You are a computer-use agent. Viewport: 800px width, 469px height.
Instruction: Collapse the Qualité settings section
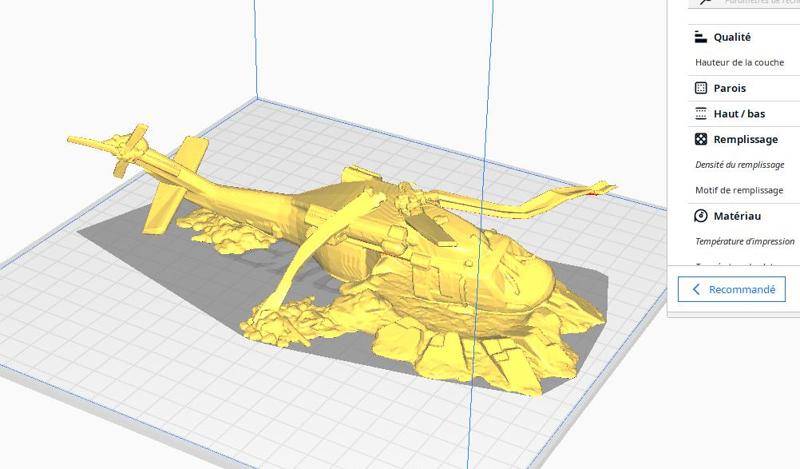click(744, 37)
